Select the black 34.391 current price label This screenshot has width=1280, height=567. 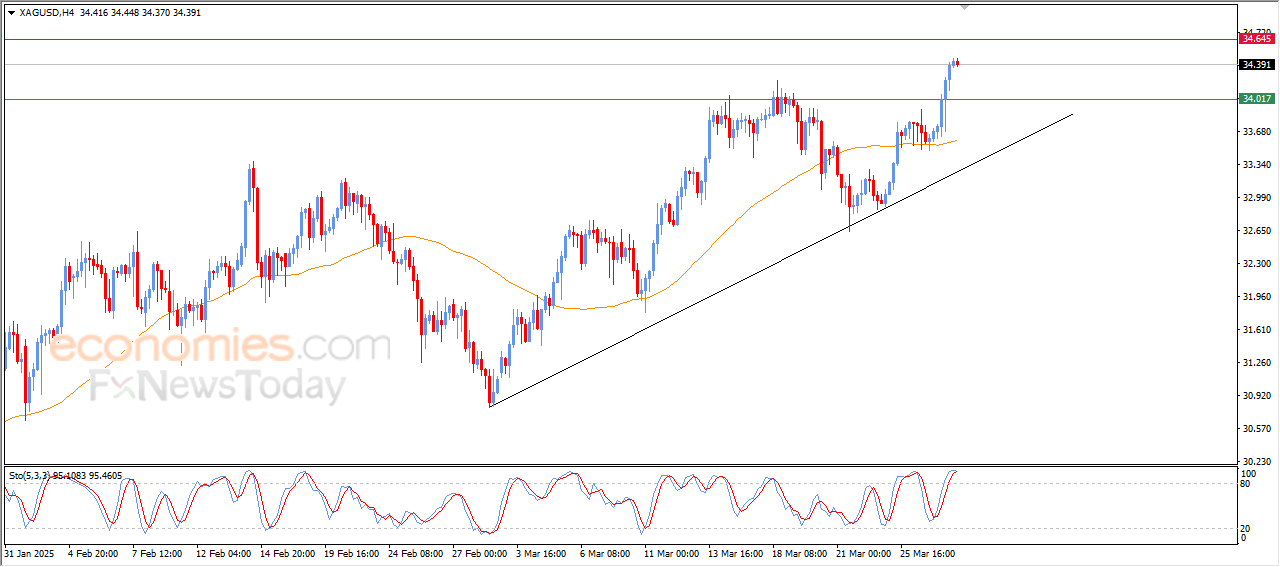1256,64
